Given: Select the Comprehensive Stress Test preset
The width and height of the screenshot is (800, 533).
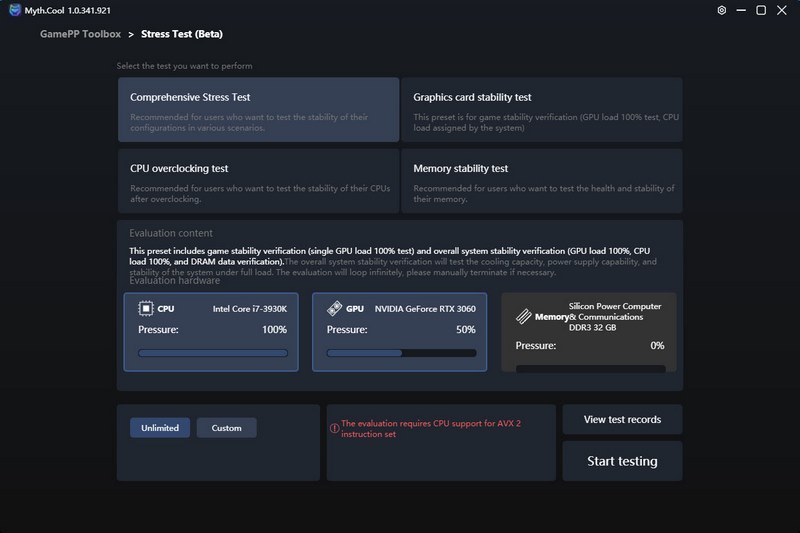Looking at the screenshot, I should 259,110.
